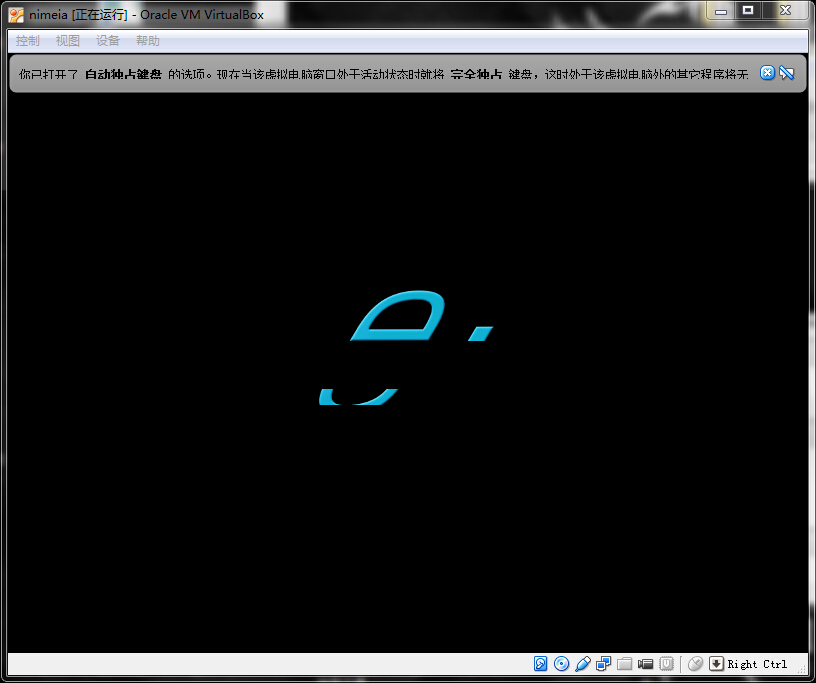This screenshot has width=816, height=683.
Task: Click the Right Ctrl host key label
Action: [757, 664]
